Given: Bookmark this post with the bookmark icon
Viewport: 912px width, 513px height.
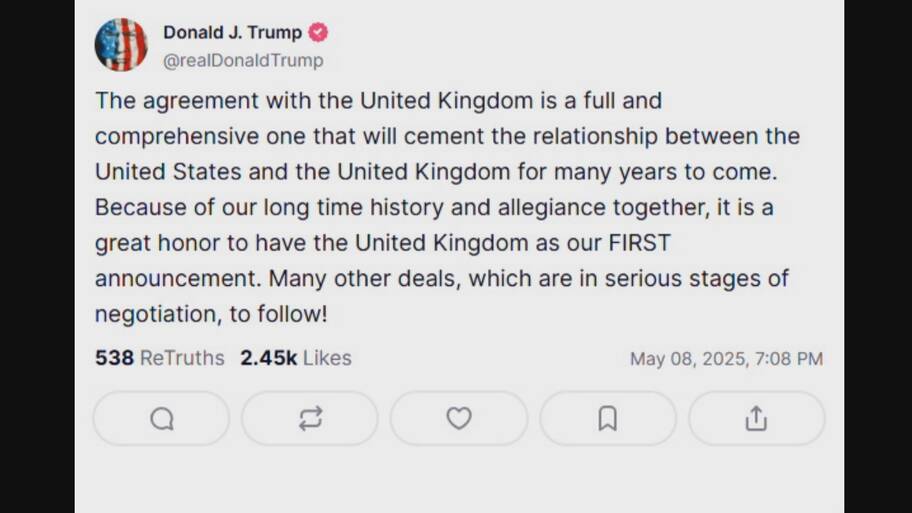Looking at the screenshot, I should (x=608, y=419).
